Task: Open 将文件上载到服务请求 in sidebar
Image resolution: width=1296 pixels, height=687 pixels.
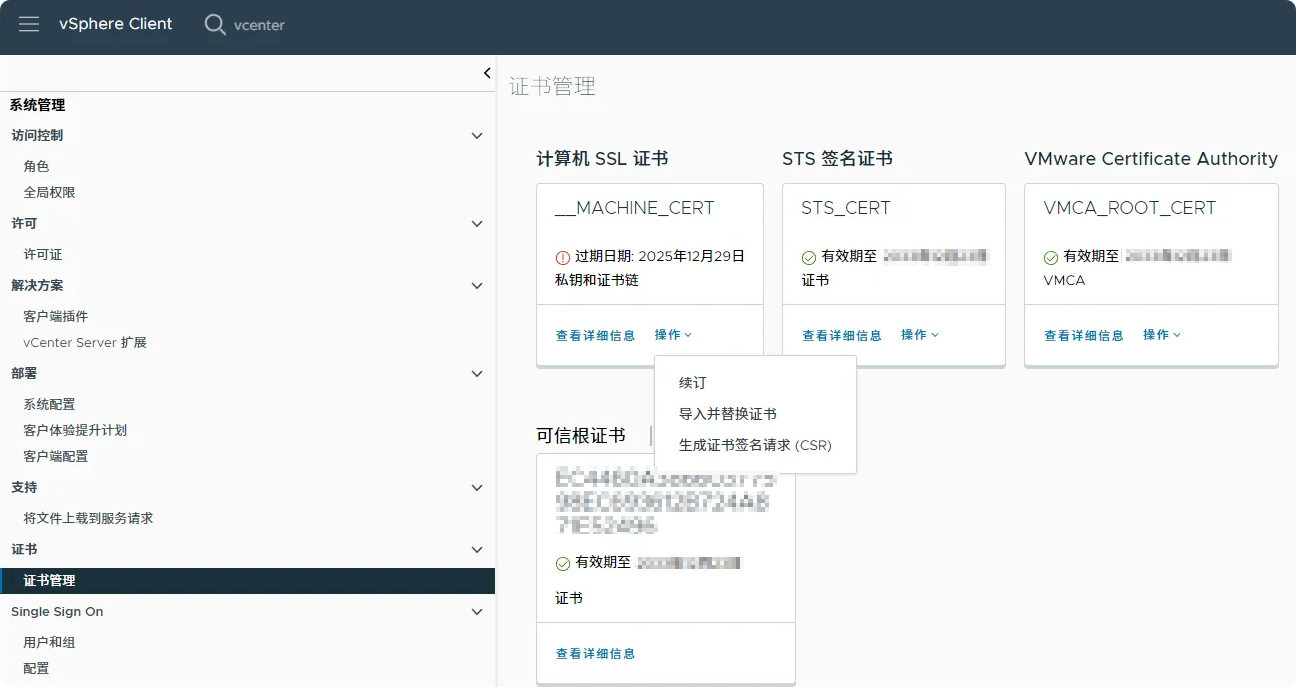Action: (88, 519)
